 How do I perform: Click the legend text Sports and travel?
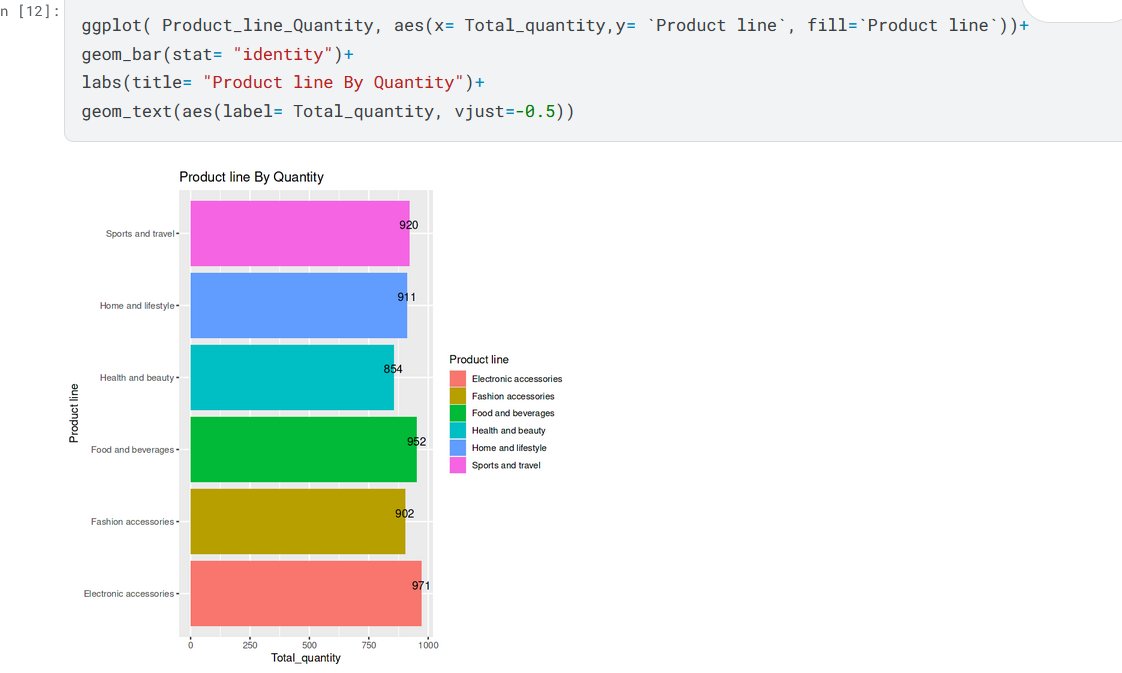click(506, 466)
